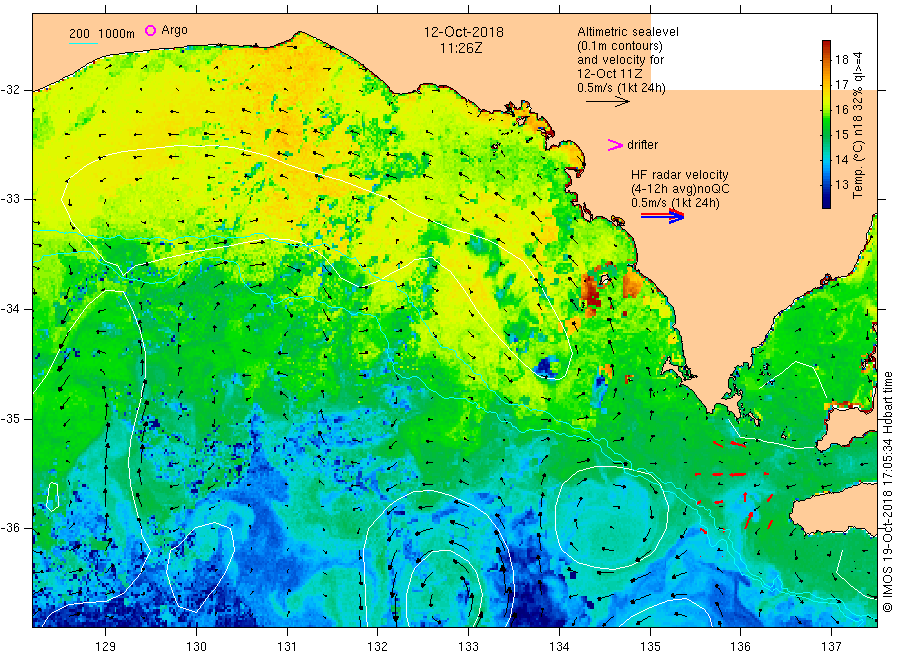Click the magenta drifter arrowhead symbol
Viewport: 900px width, 660px height.
point(615,145)
